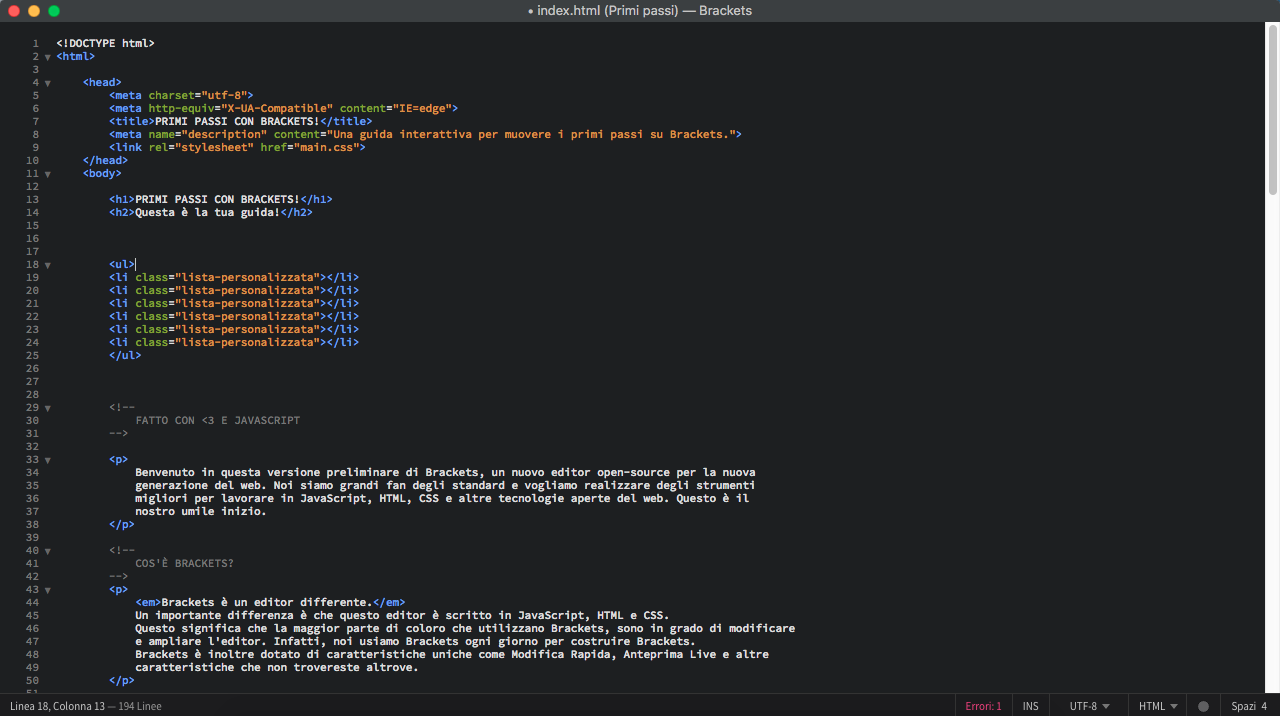This screenshot has width=1280, height=716.
Task: Click the code inspection status circle icon
Action: coord(1203,706)
